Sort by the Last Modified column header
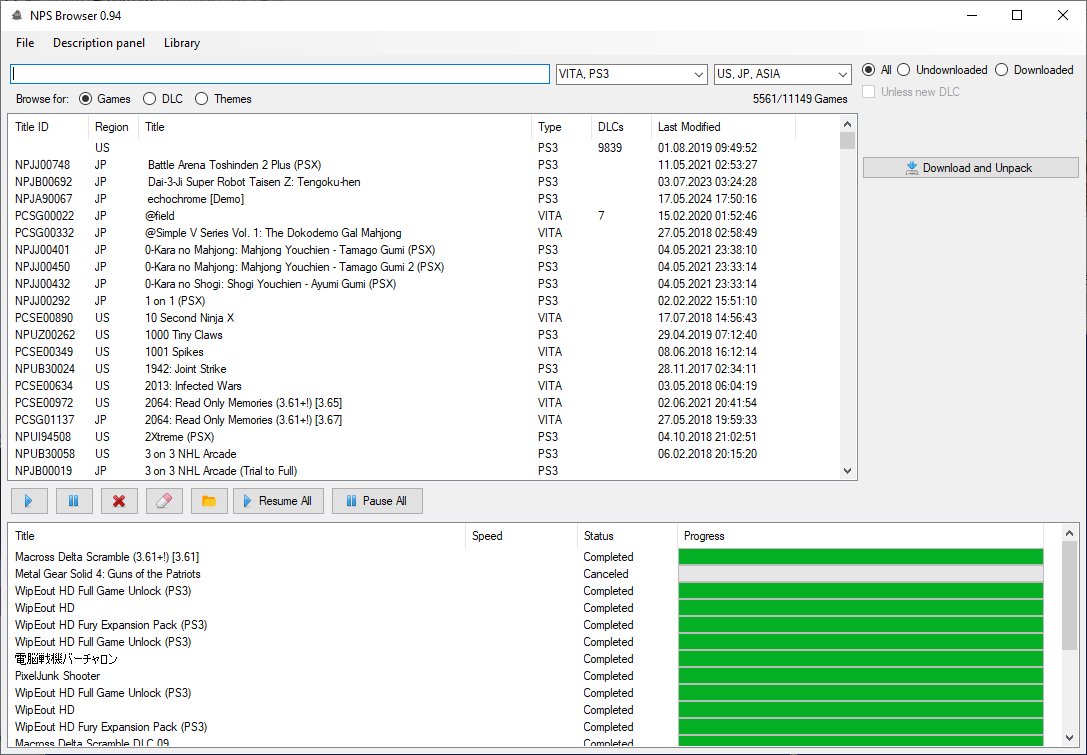1087x755 pixels. point(723,127)
